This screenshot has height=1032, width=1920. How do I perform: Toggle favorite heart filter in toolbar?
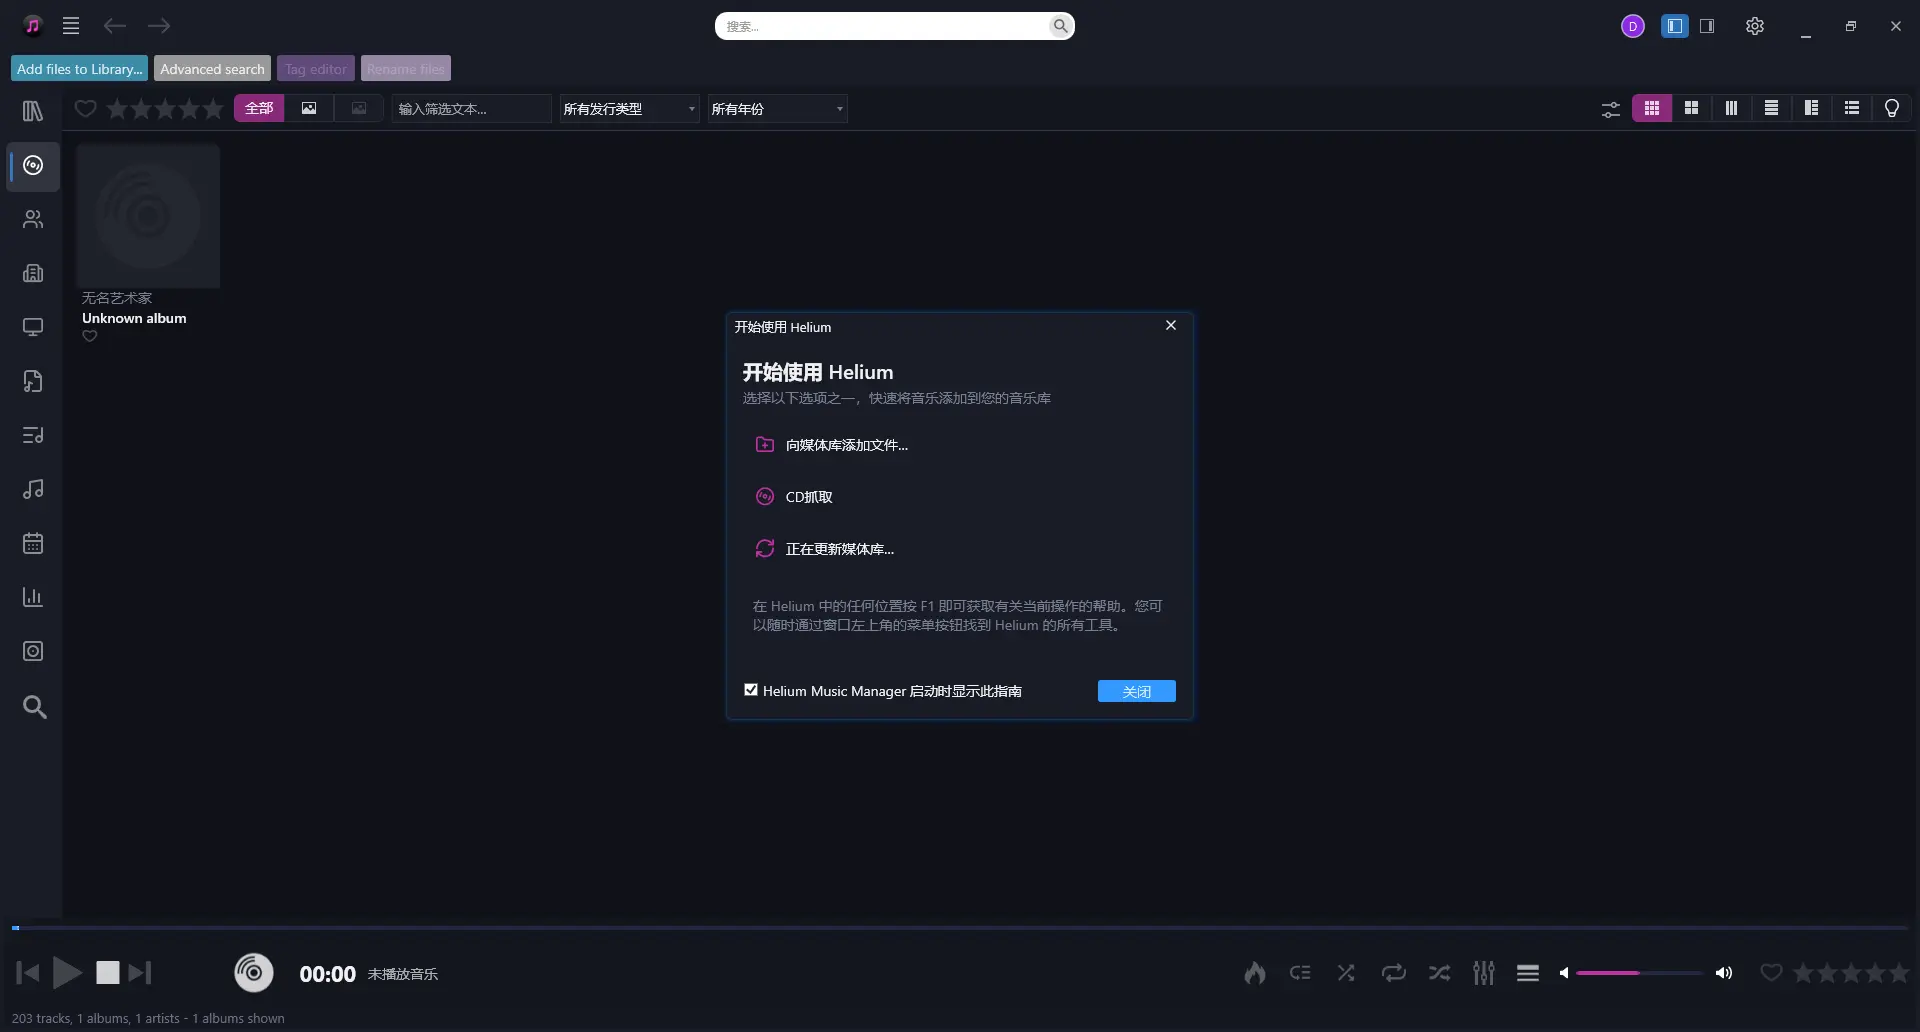pos(86,109)
